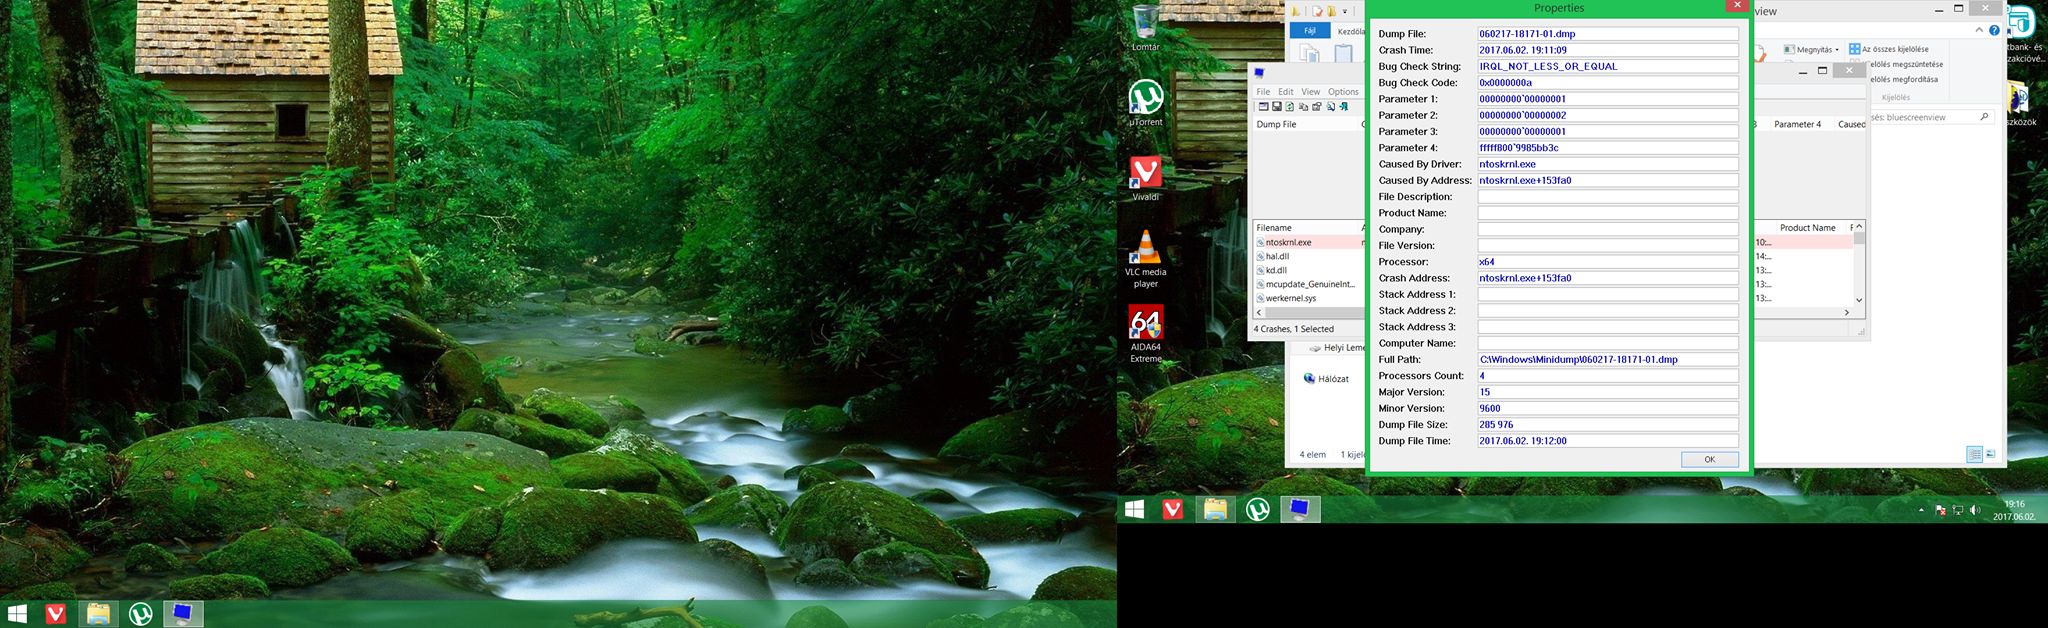Switch Explorer to details view icon
2048x628 pixels.
tap(1975, 454)
